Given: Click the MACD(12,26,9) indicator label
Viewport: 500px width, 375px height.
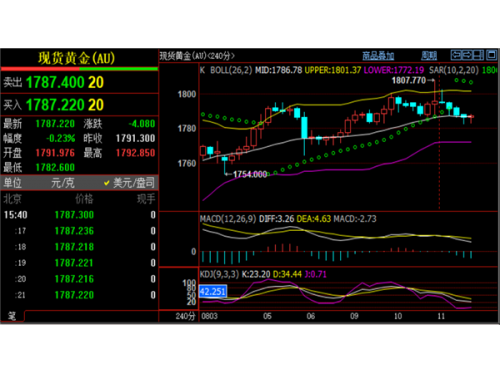Looking at the screenshot, I should [x=228, y=219].
